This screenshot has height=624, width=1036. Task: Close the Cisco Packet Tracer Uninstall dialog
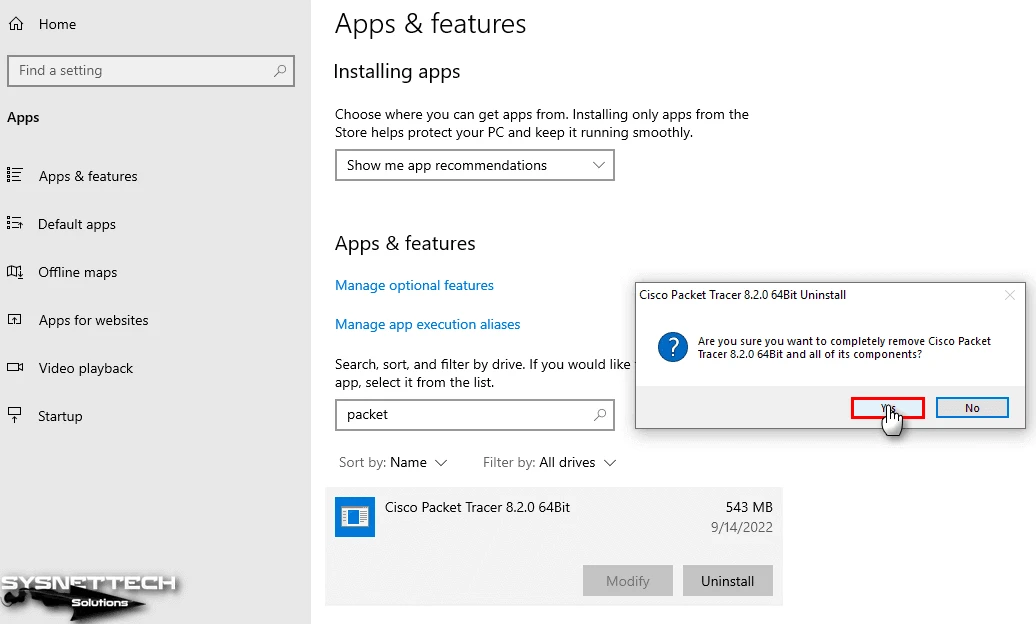(x=1009, y=295)
